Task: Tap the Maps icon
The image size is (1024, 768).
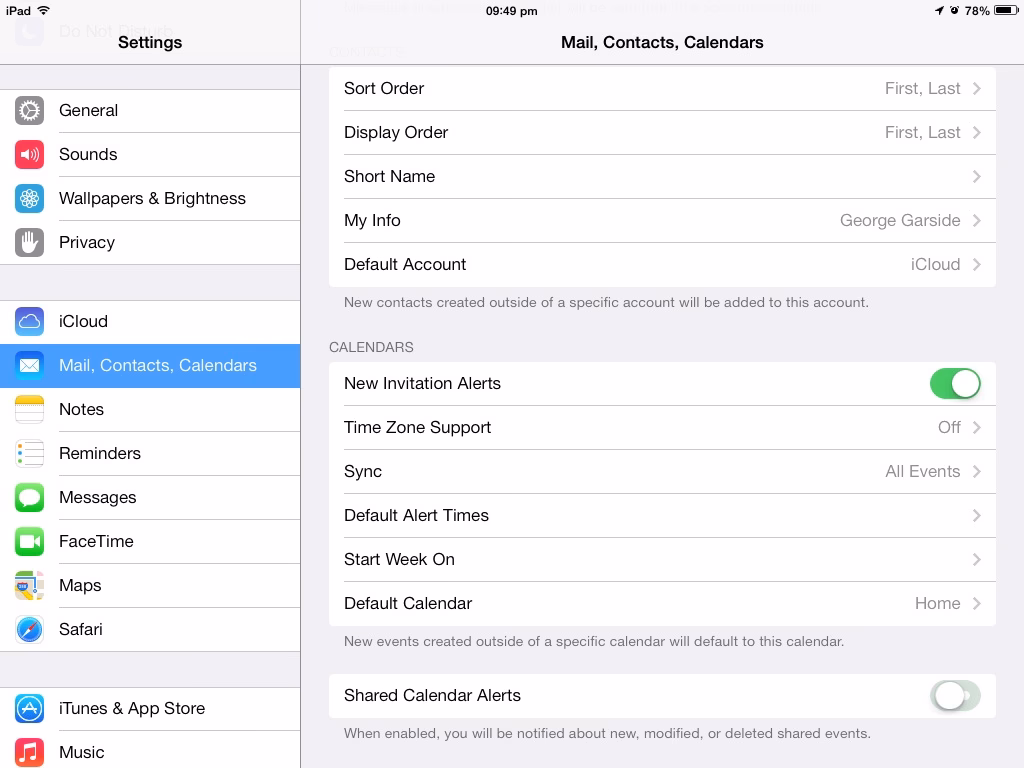Action: click(29, 585)
